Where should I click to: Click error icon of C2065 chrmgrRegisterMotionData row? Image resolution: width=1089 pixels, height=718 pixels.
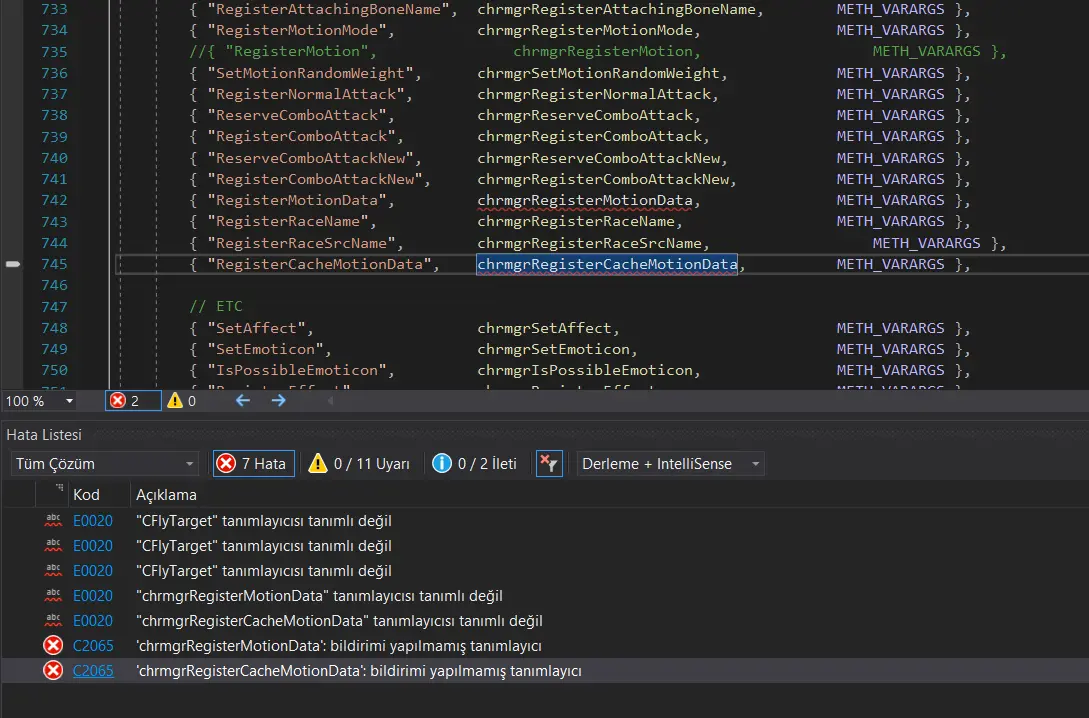53,646
